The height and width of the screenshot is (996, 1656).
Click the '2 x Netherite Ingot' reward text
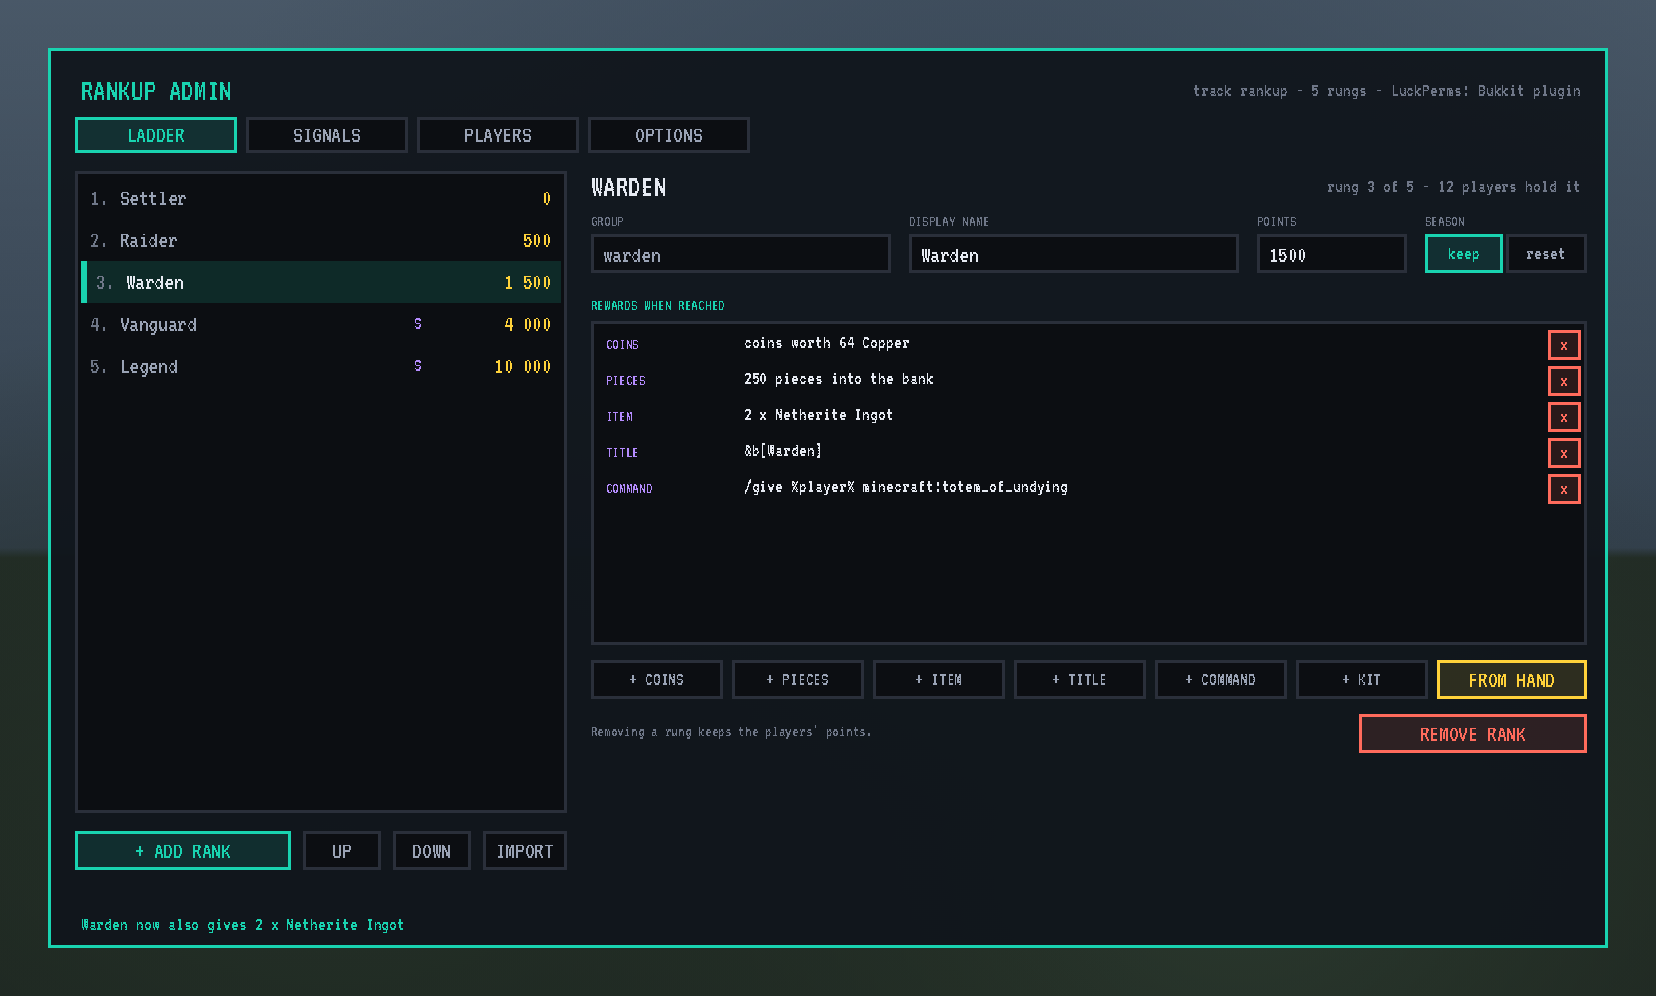coord(819,415)
